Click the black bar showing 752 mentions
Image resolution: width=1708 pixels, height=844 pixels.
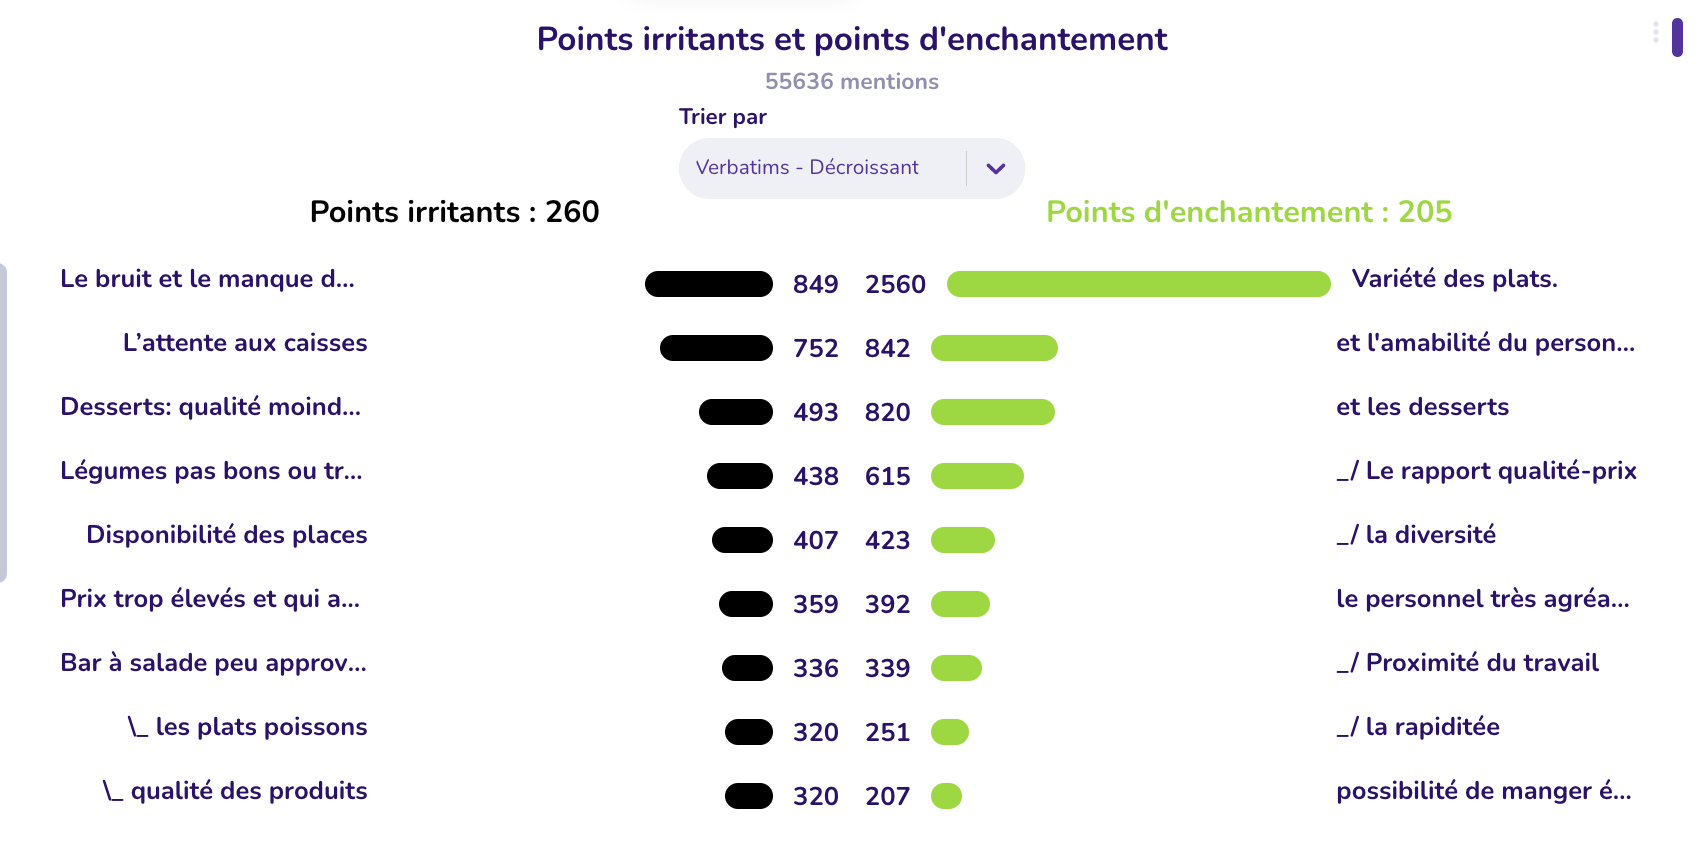(716, 348)
